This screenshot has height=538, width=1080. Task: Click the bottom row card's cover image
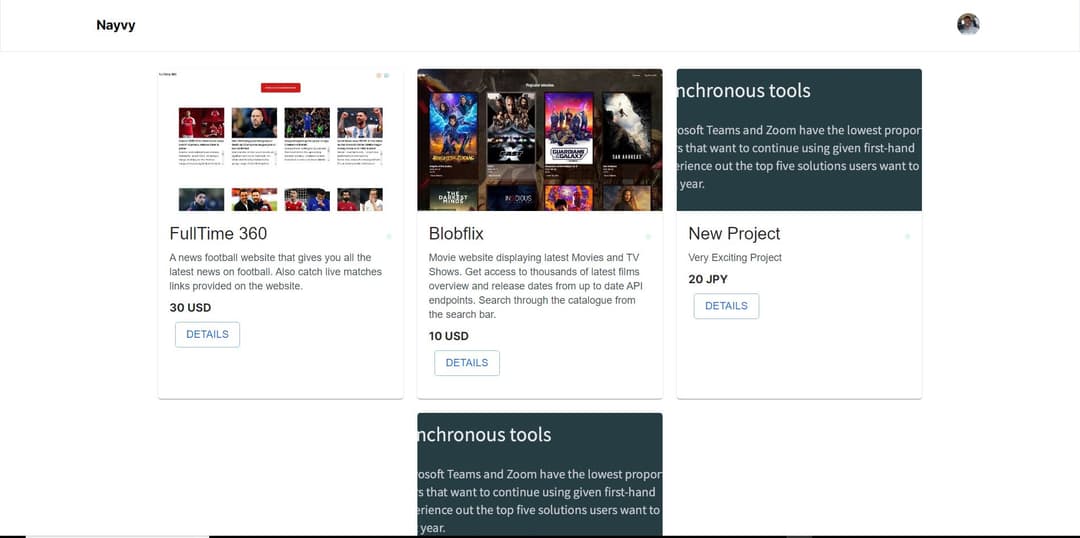pyautogui.click(x=539, y=475)
